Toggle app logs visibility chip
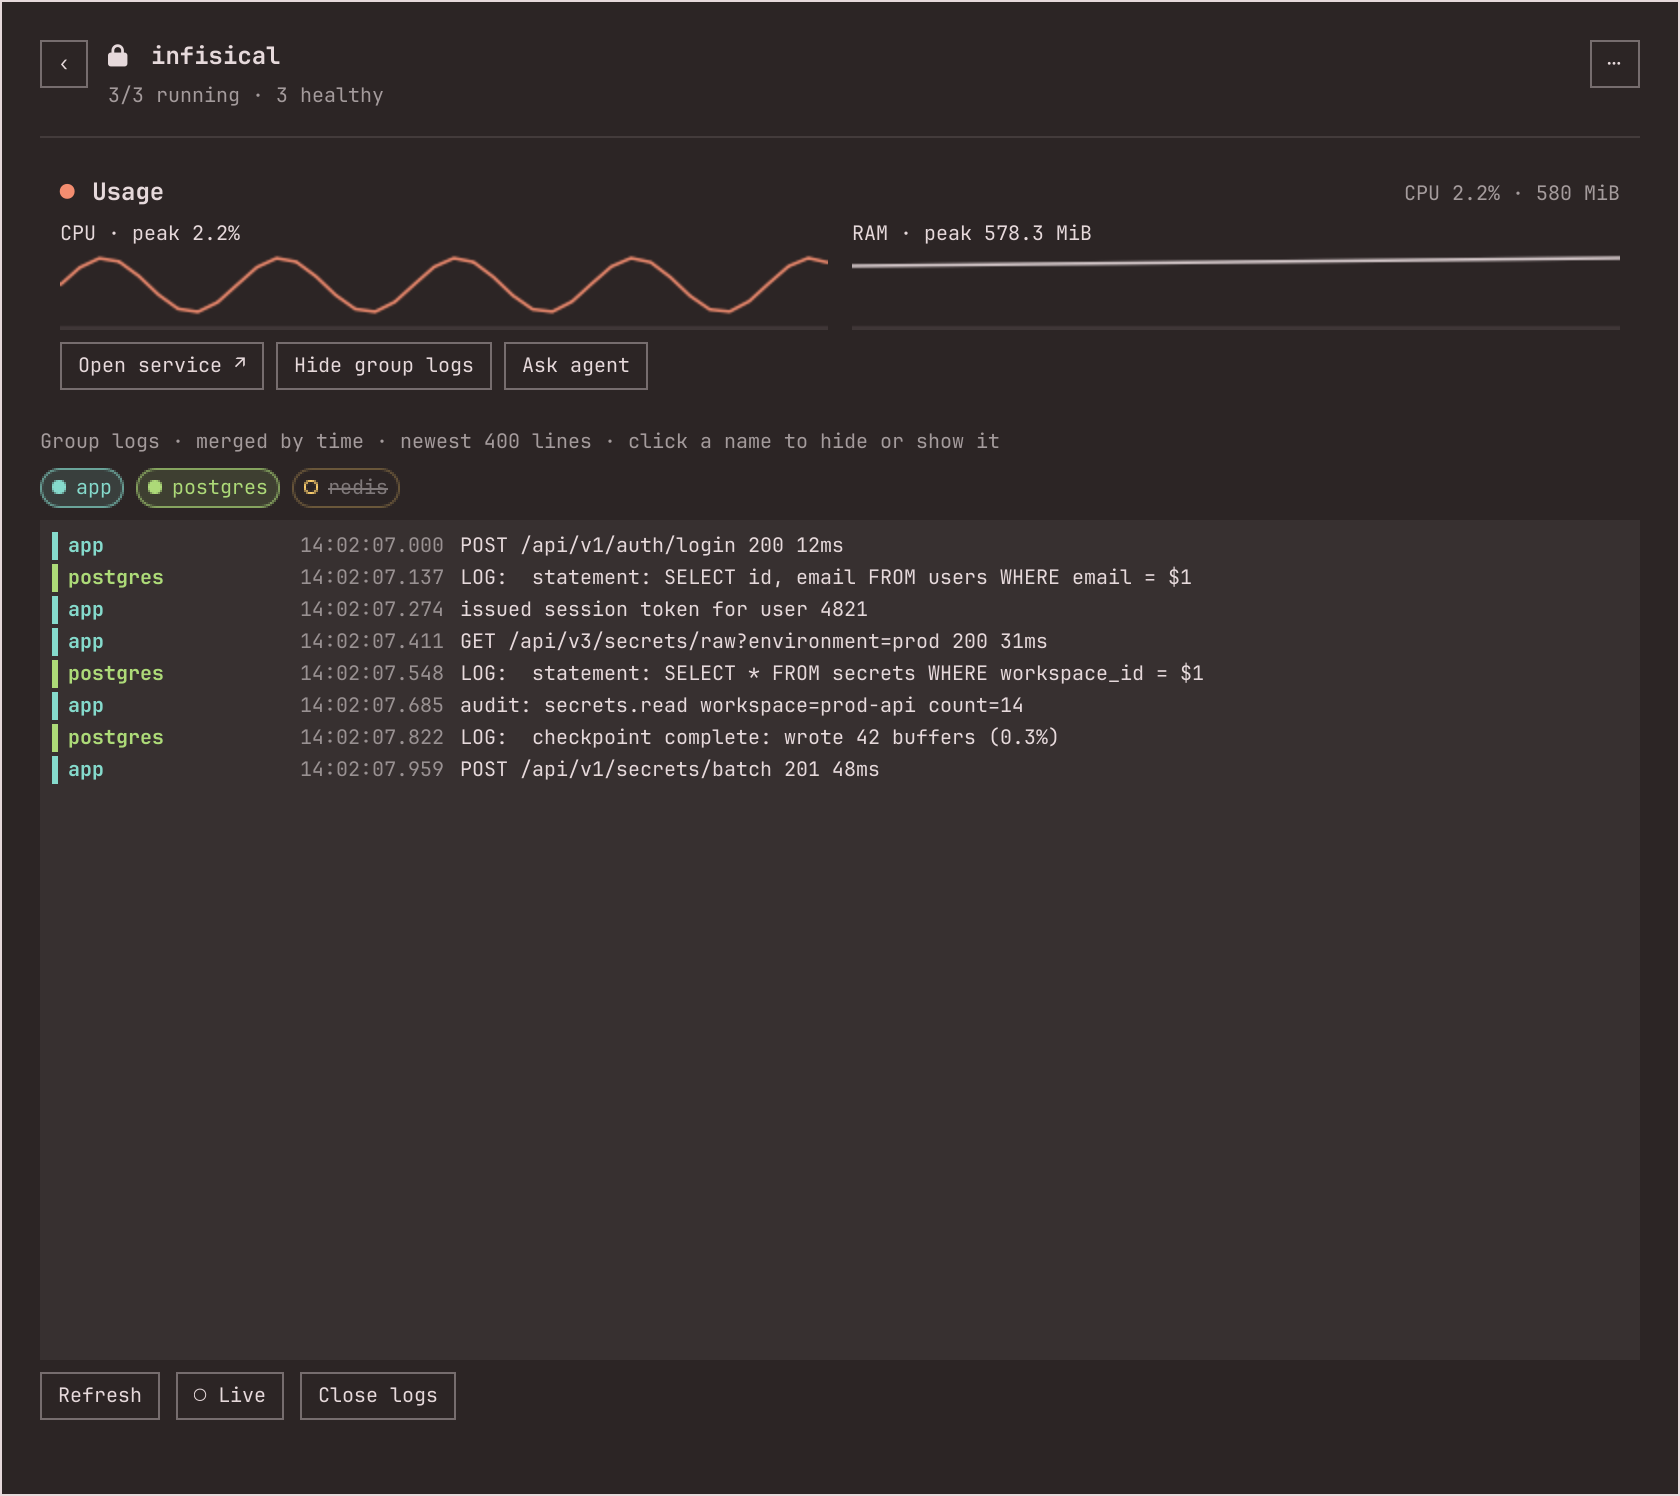Screen dimensions: 1680x1496 82,488
